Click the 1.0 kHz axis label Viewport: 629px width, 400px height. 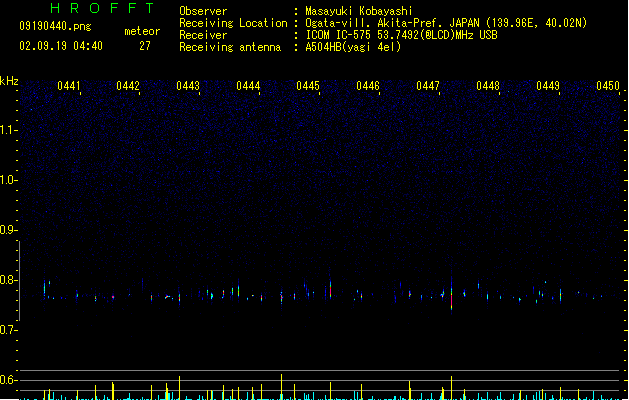pyautogui.click(x=8, y=180)
